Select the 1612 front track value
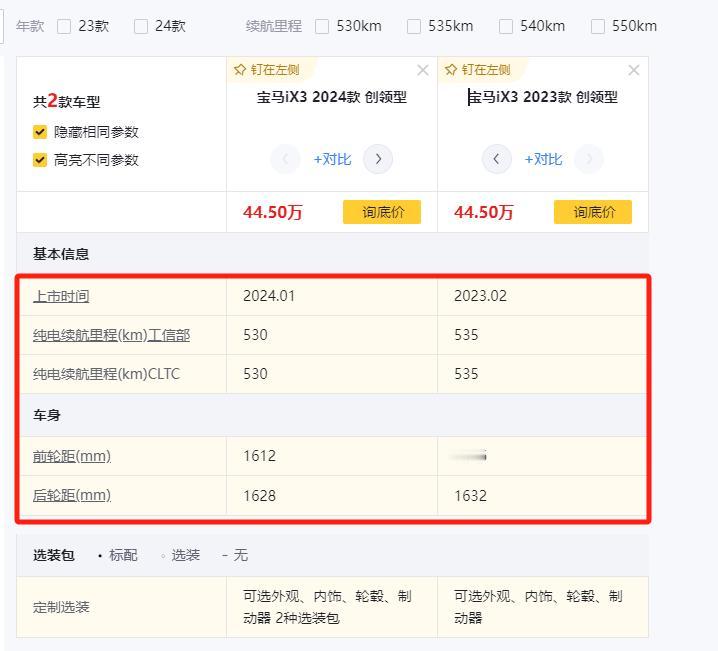 260,456
